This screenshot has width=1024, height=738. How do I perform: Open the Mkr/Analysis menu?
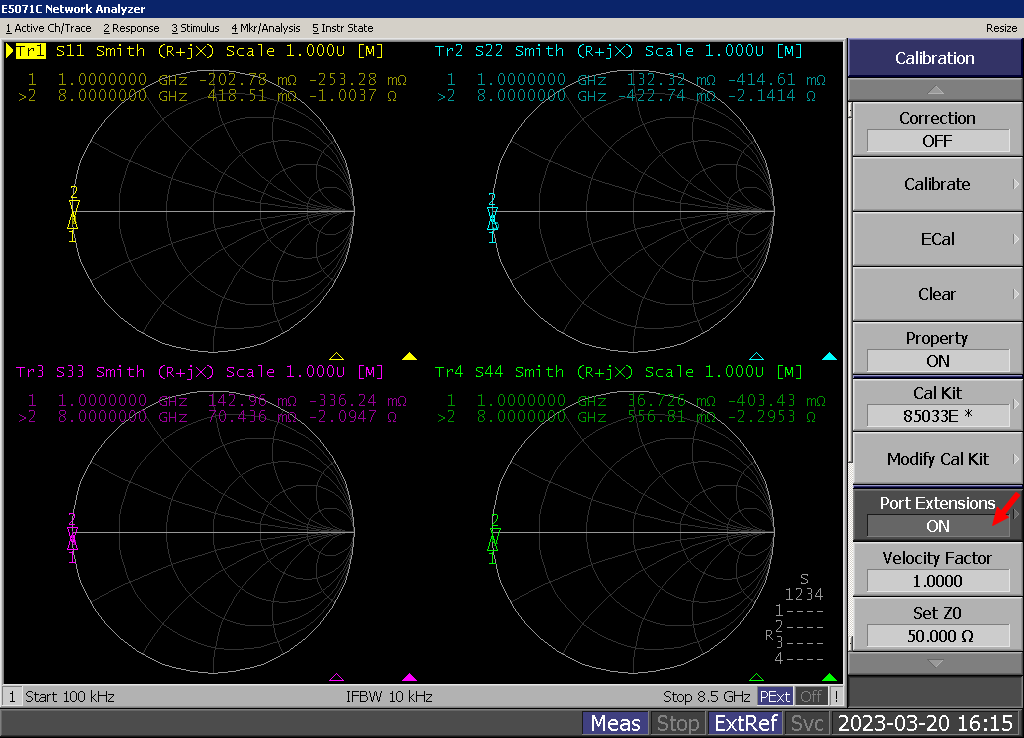[x=266, y=28]
